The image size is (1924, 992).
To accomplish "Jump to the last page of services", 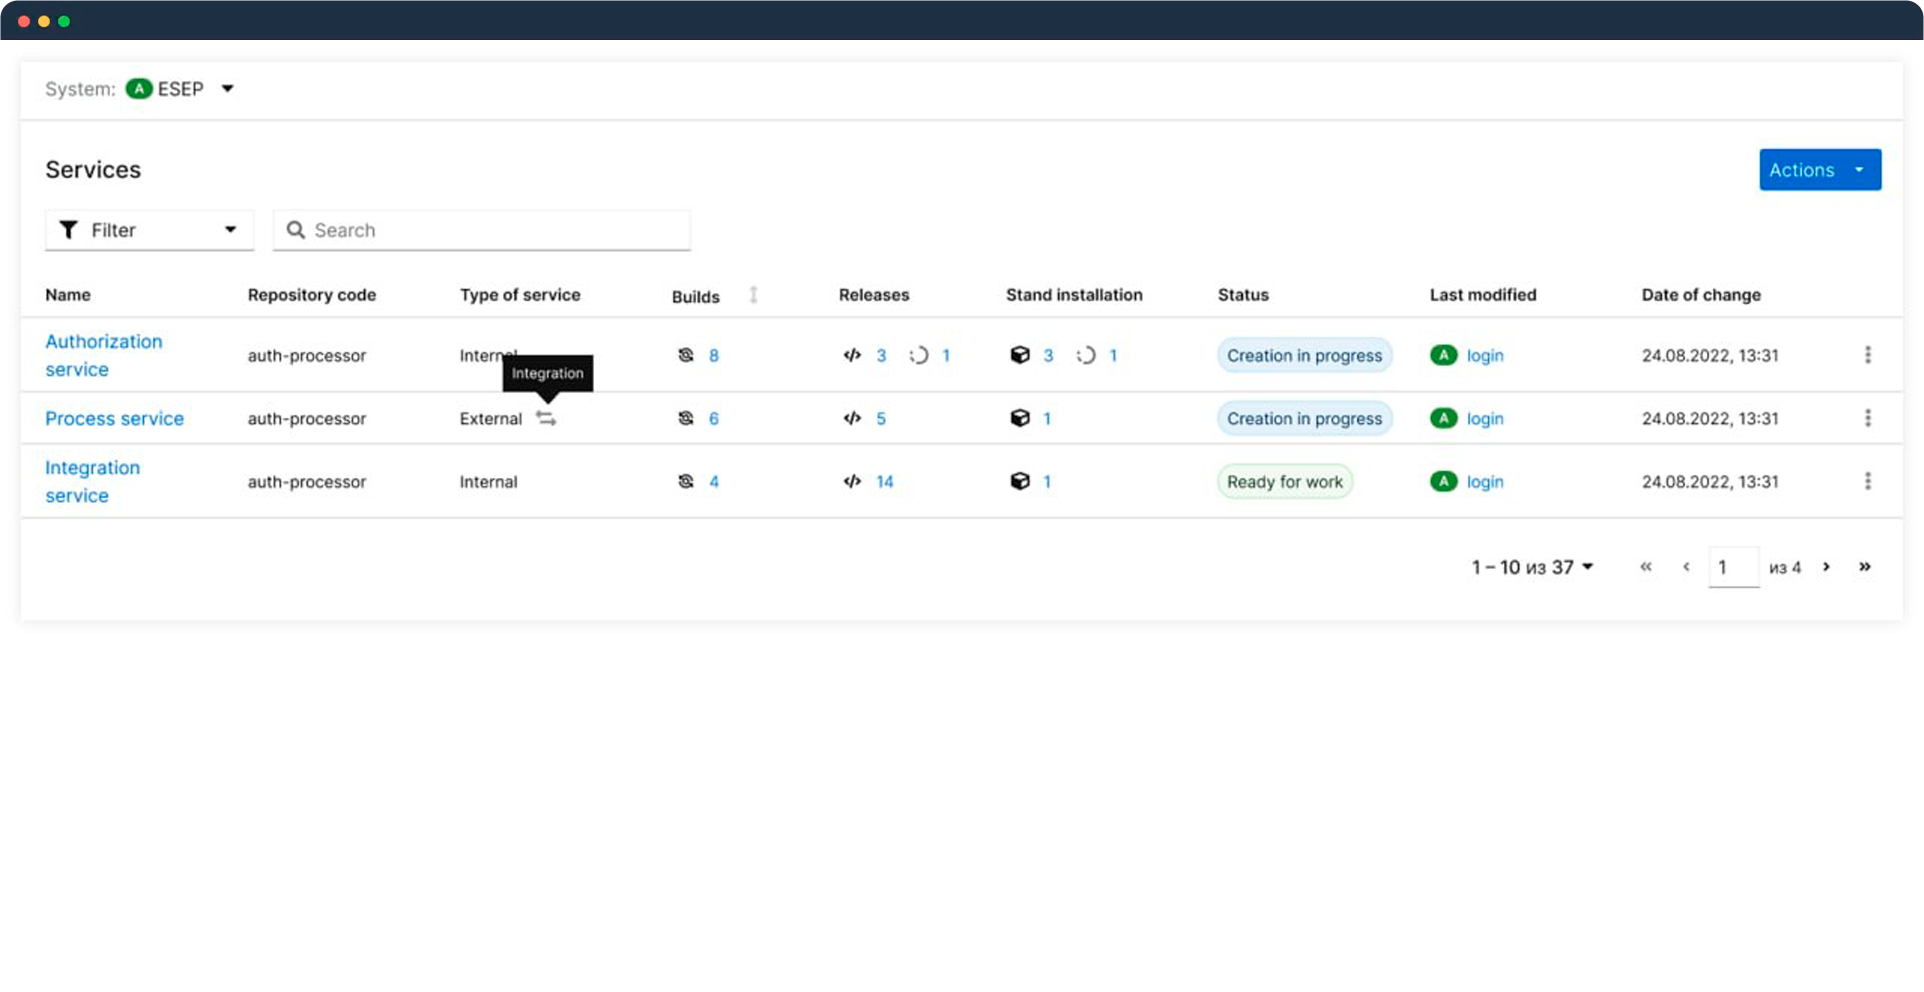I will 1864,567.
